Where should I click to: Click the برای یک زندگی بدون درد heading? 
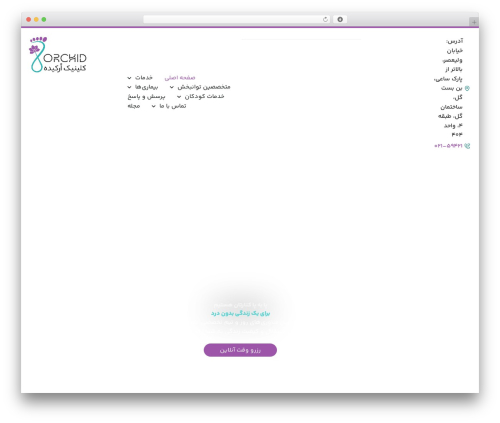240,313
